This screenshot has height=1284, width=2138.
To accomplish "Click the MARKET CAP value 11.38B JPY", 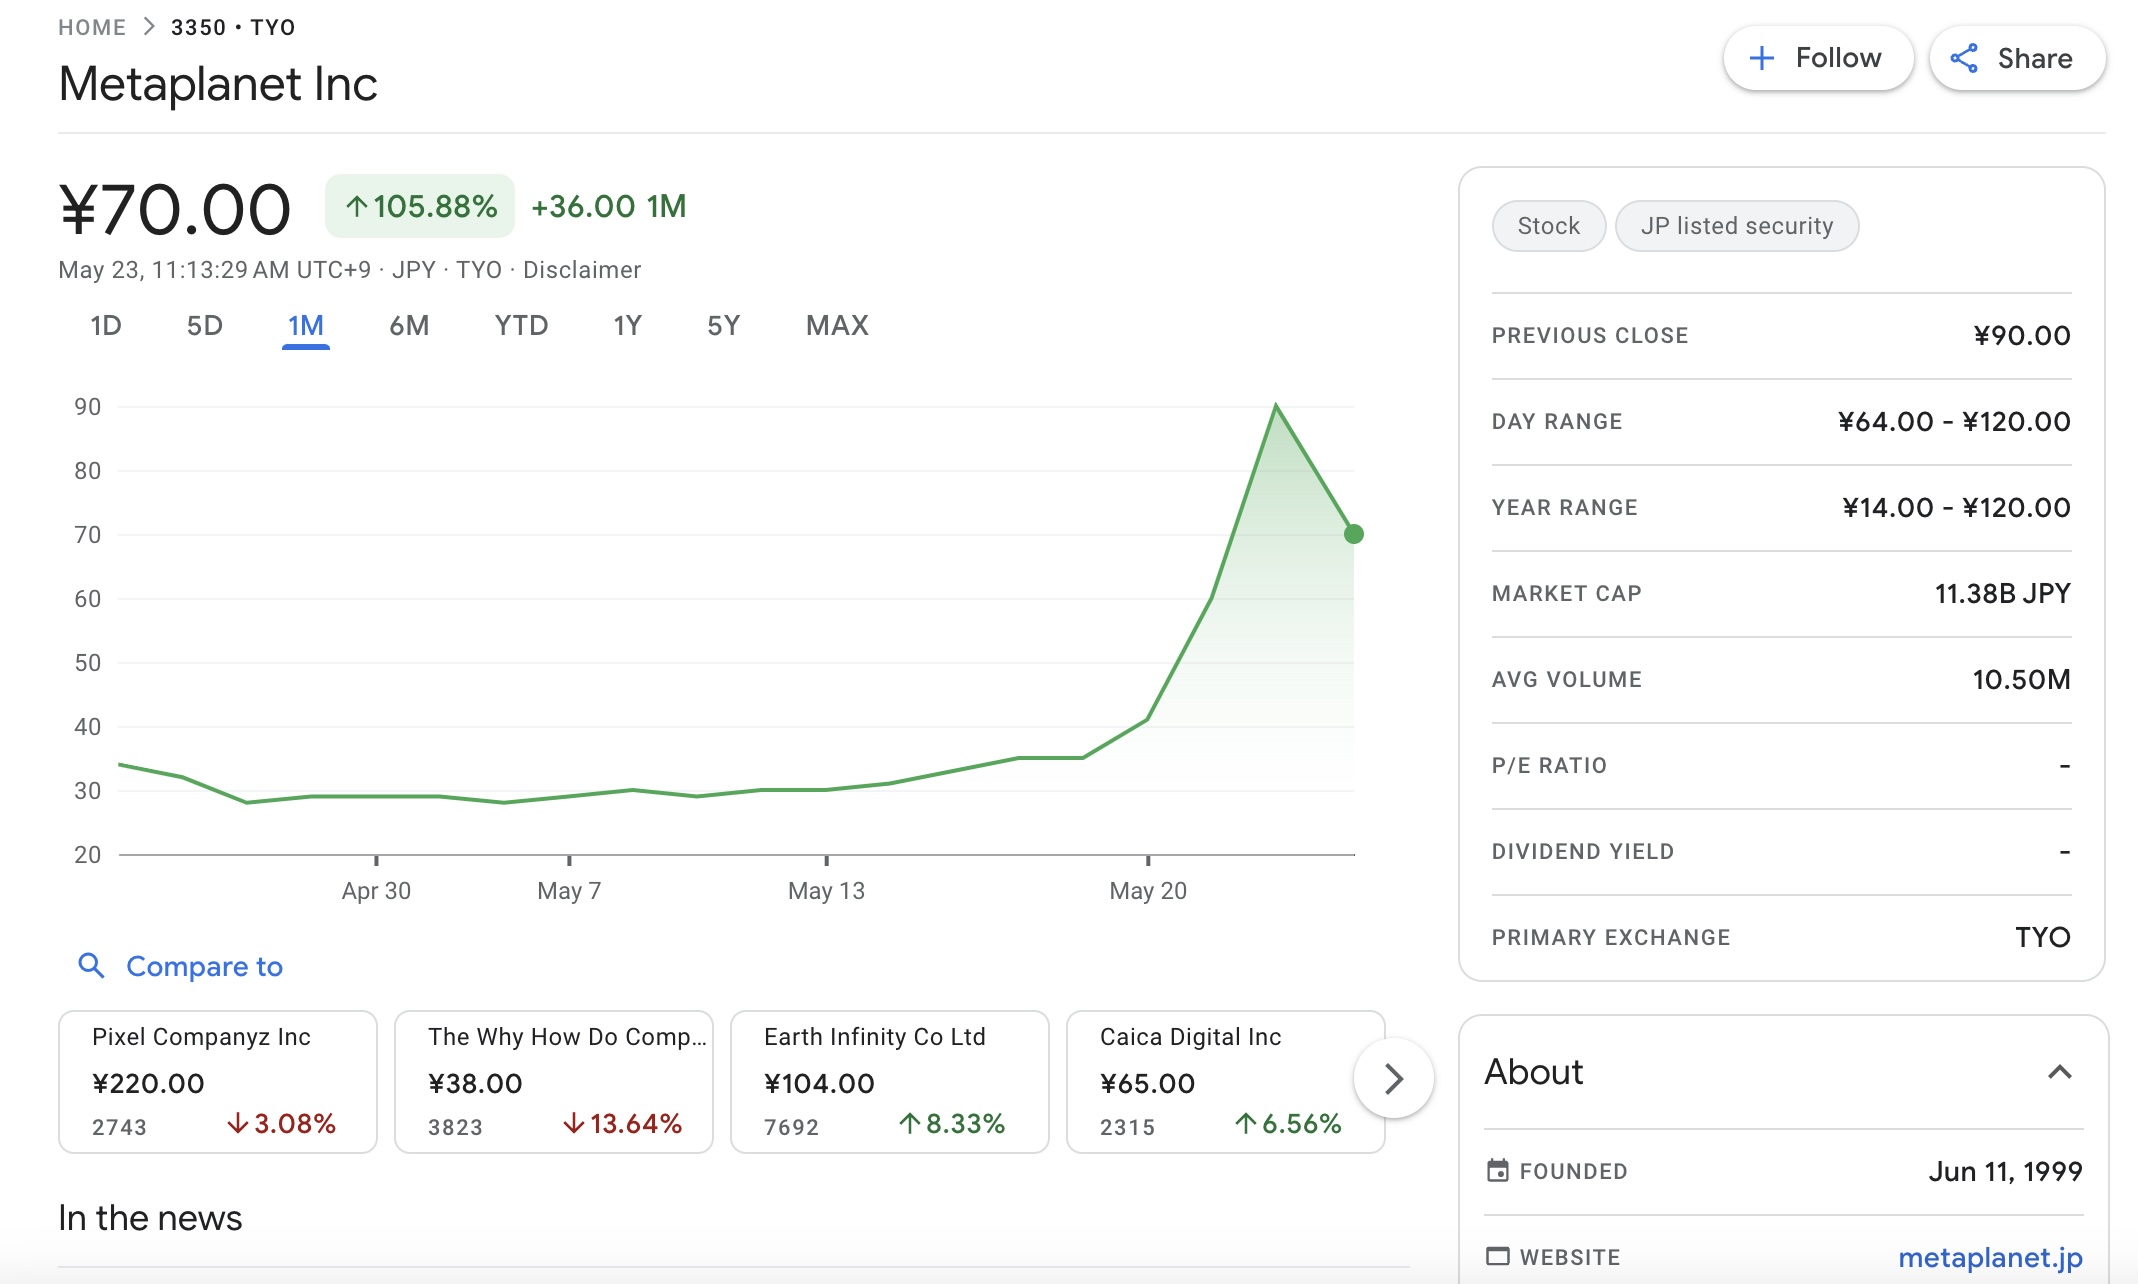I will tap(2003, 594).
